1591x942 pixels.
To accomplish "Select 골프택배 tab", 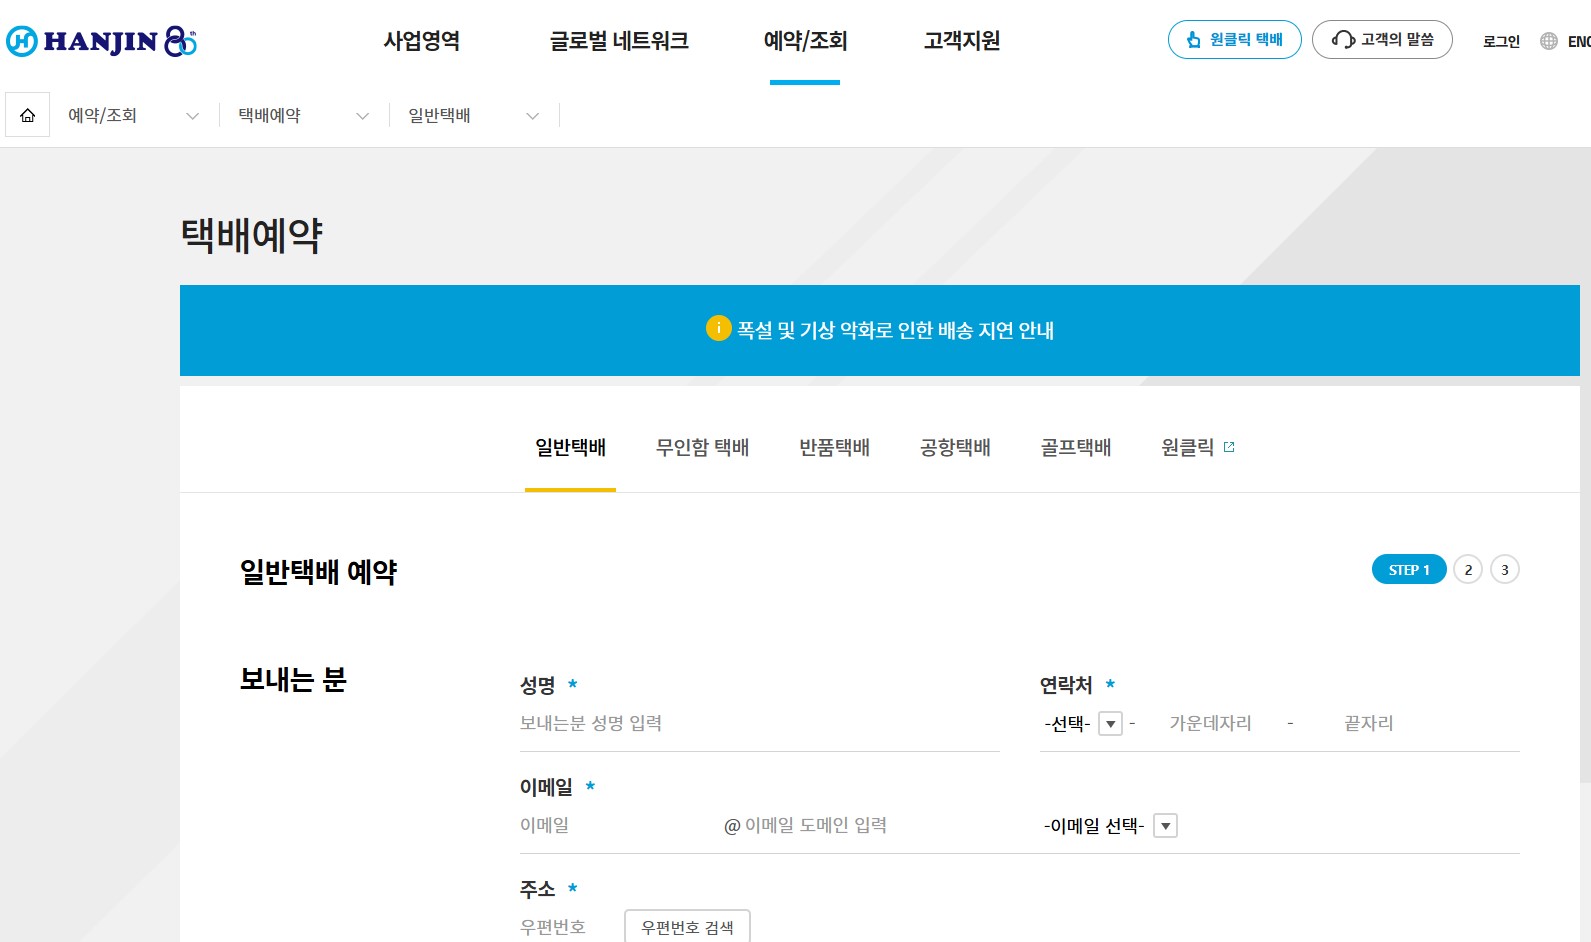I will [1076, 447].
